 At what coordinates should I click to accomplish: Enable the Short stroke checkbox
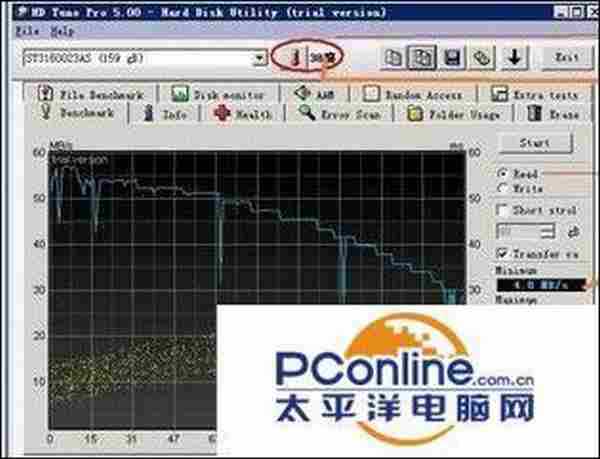click(504, 211)
